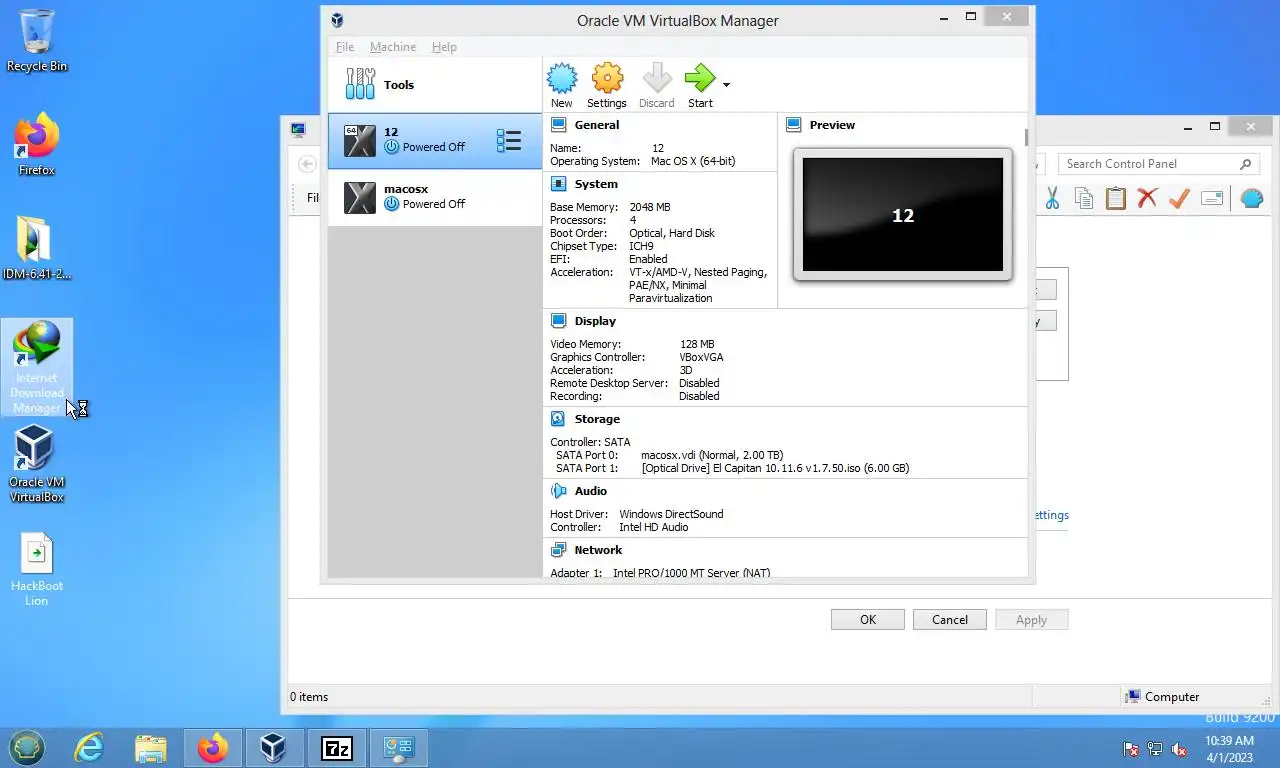Open the Start menu button
Image resolution: width=1280 pixels, height=768 pixels.
coord(27,747)
